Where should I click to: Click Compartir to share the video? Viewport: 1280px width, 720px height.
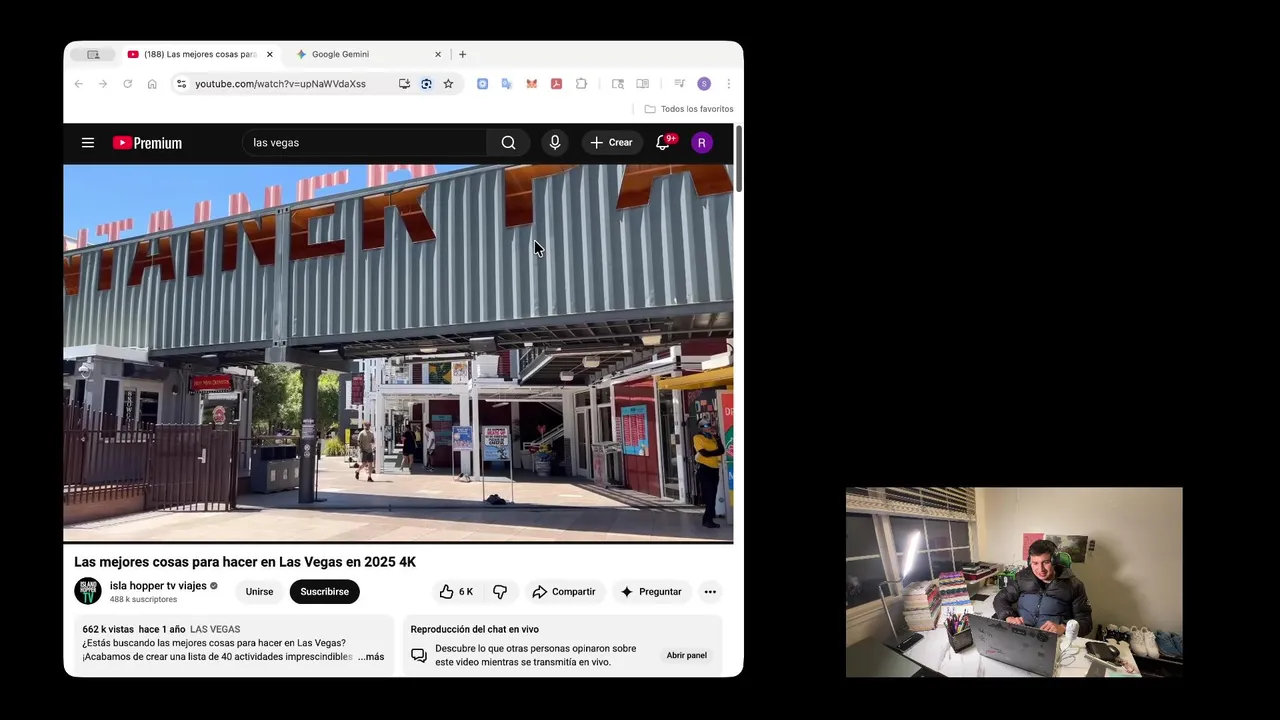pyautogui.click(x=564, y=592)
